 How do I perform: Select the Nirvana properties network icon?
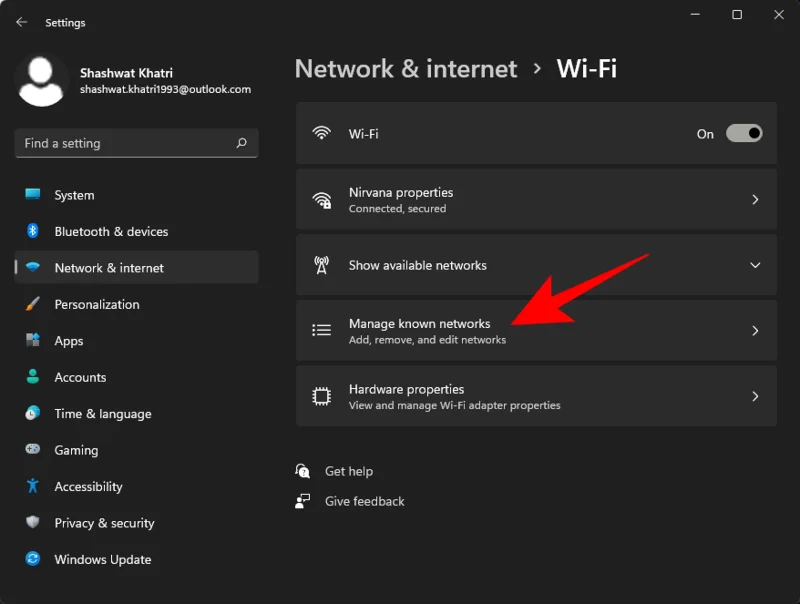[322, 199]
